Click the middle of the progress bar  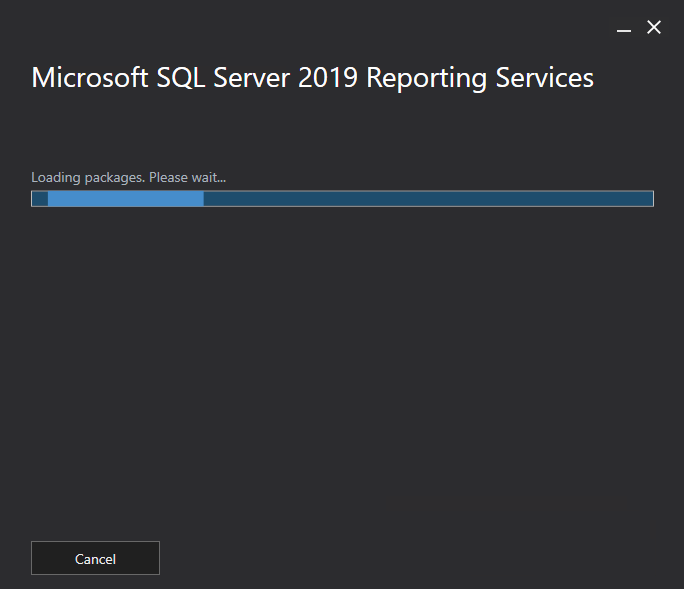coord(342,199)
